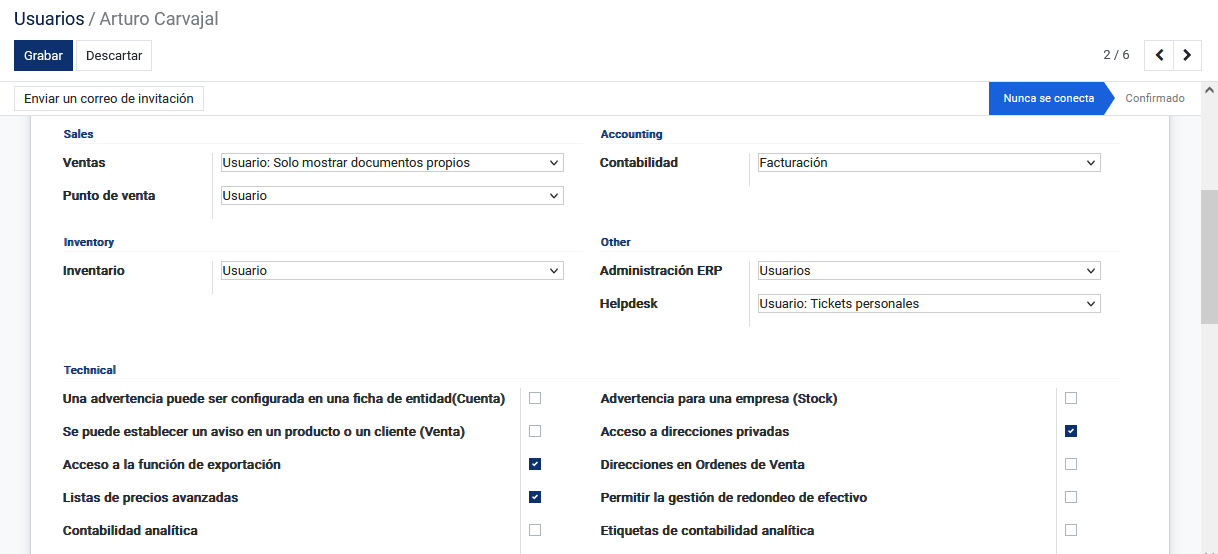Click the Inventory section heading

(x=89, y=242)
